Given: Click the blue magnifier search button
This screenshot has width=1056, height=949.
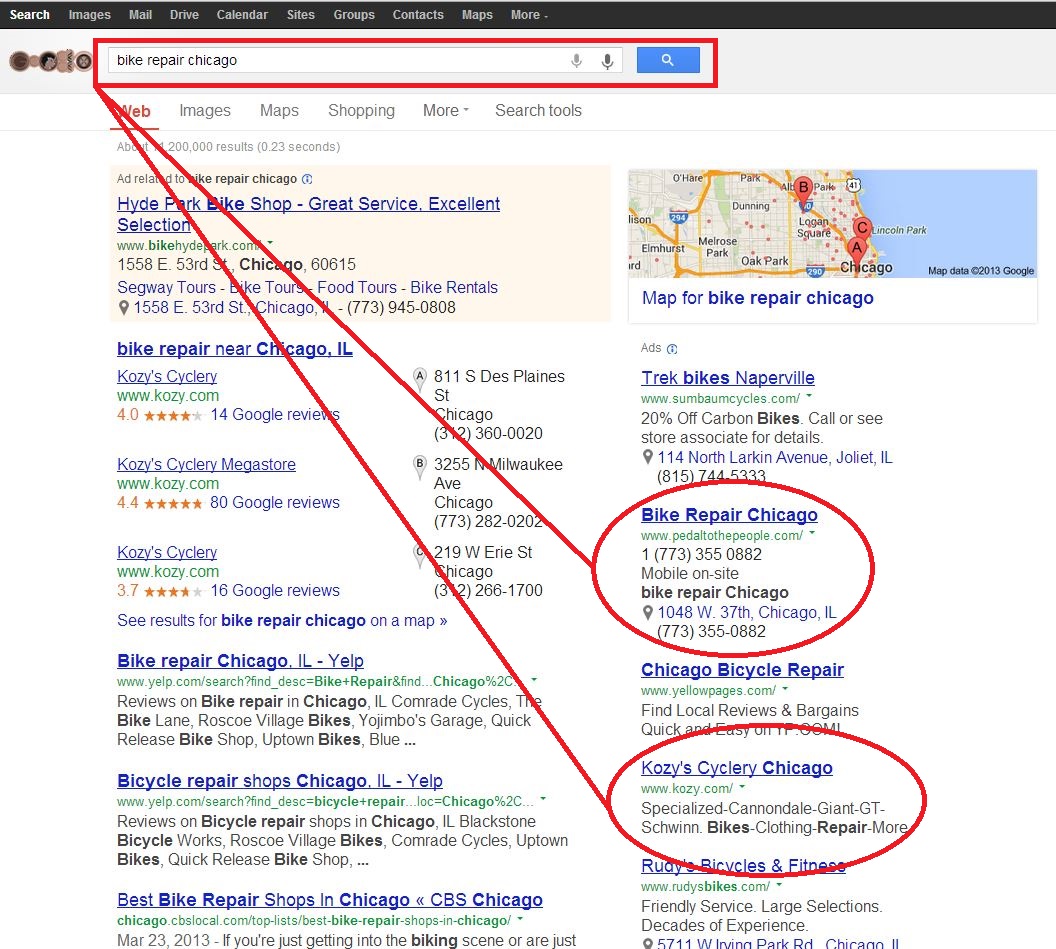Looking at the screenshot, I should coord(668,60).
